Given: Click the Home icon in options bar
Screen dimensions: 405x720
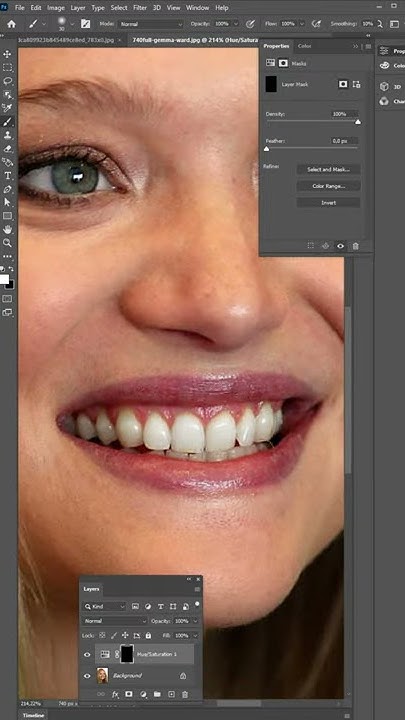Looking at the screenshot, I should [11, 24].
